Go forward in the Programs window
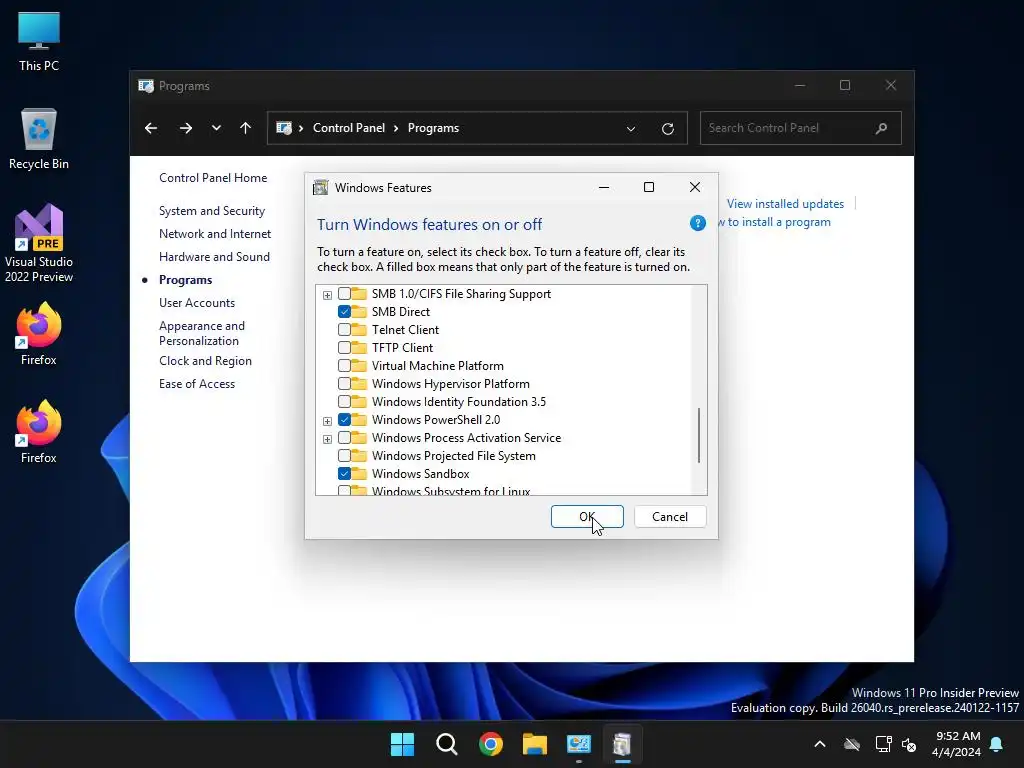The width and height of the screenshot is (1024, 768). 186,128
